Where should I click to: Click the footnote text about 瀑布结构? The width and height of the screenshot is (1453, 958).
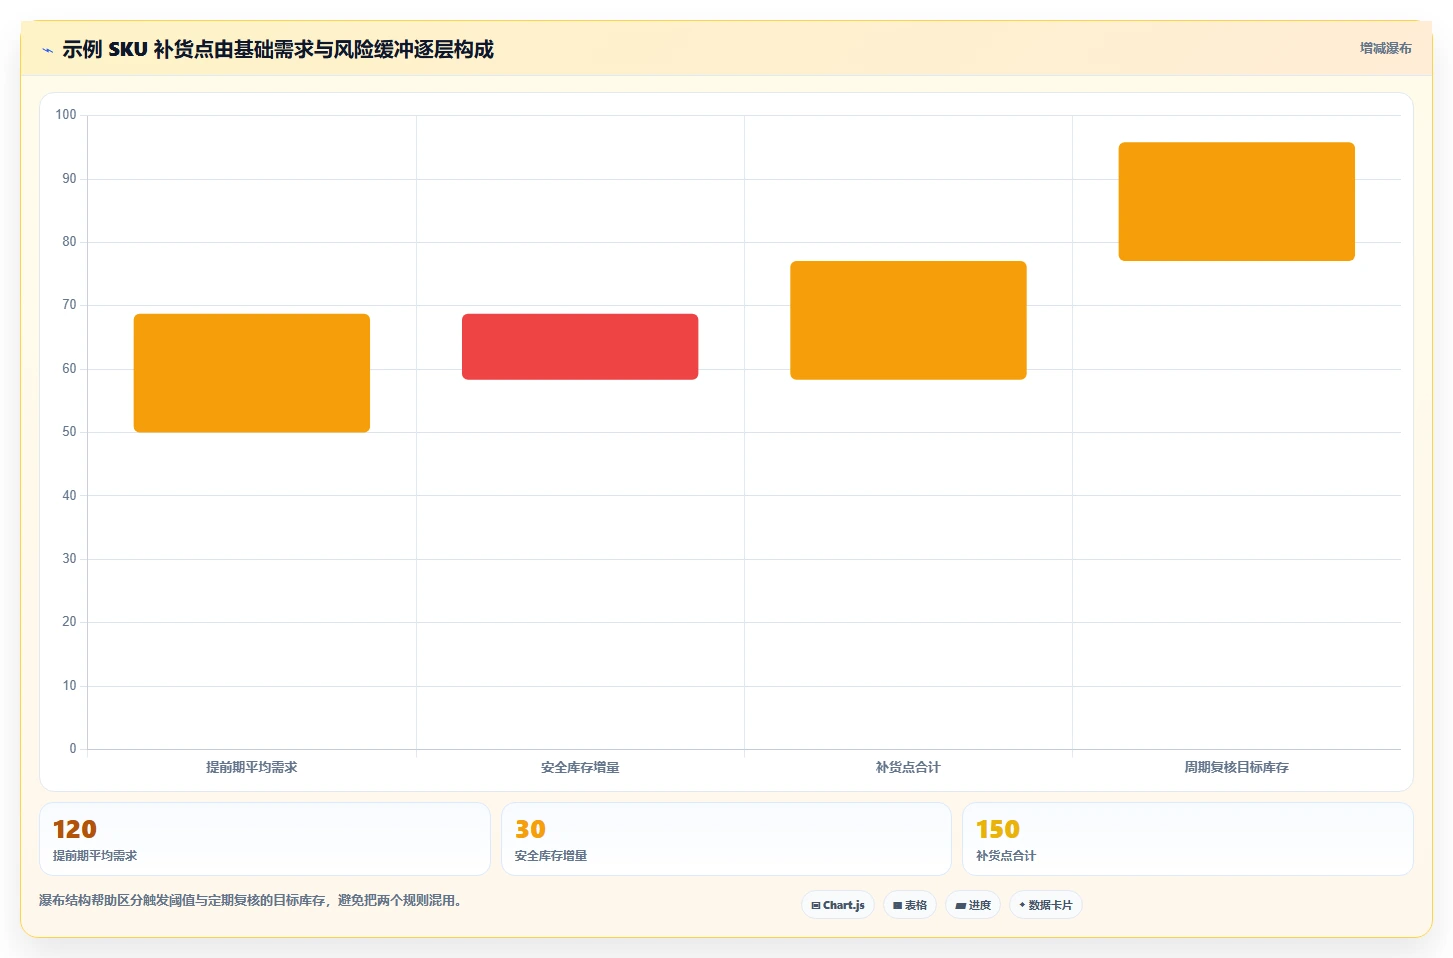tap(250, 900)
